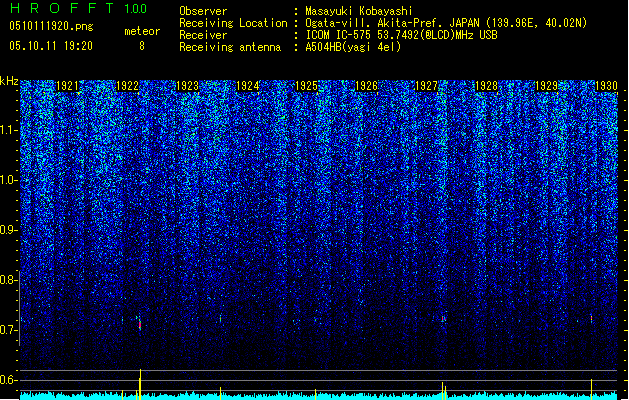Click the 0.8 frequency axis label
629x400 pixels.
click(x=7, y=280)
